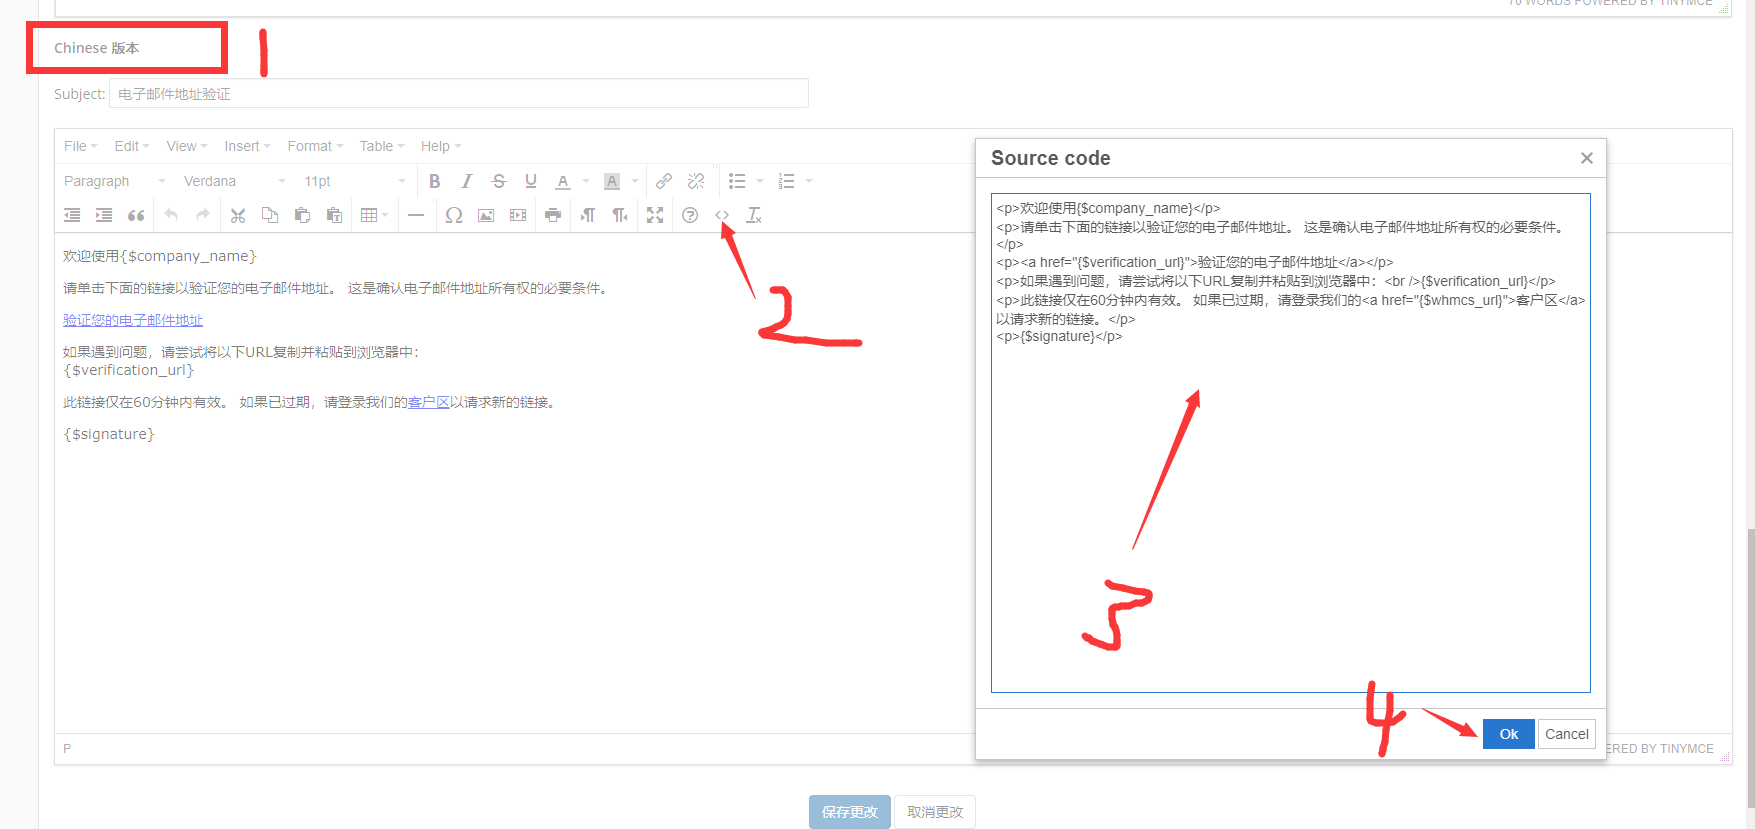
Task: Insert a horizontal line
Action: coord(416,215)
